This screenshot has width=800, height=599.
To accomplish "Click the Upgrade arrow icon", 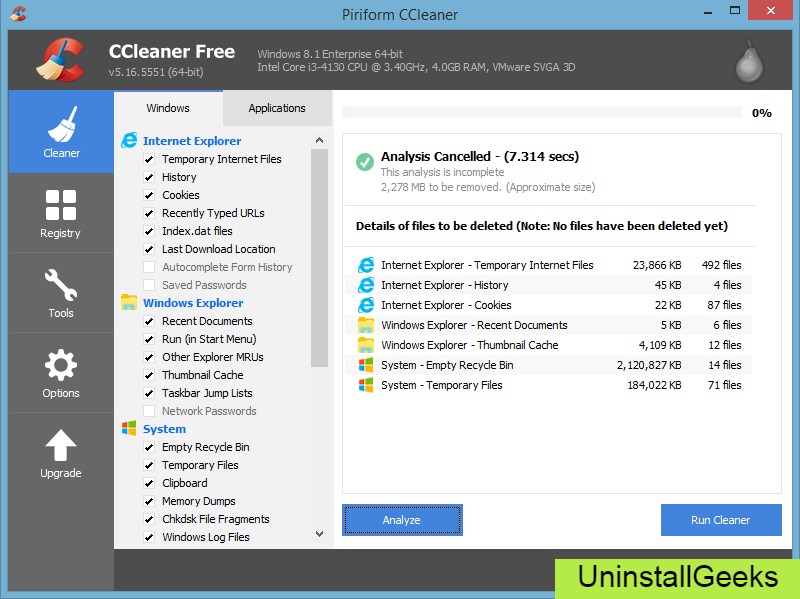I will point(61,445).
